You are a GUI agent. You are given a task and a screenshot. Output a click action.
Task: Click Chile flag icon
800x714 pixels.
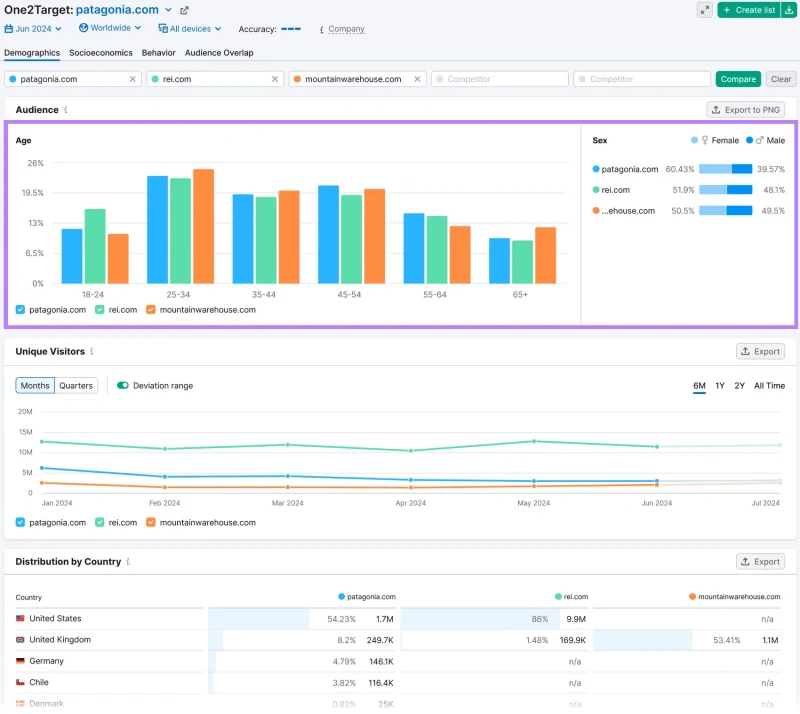[x=20, y=683]
